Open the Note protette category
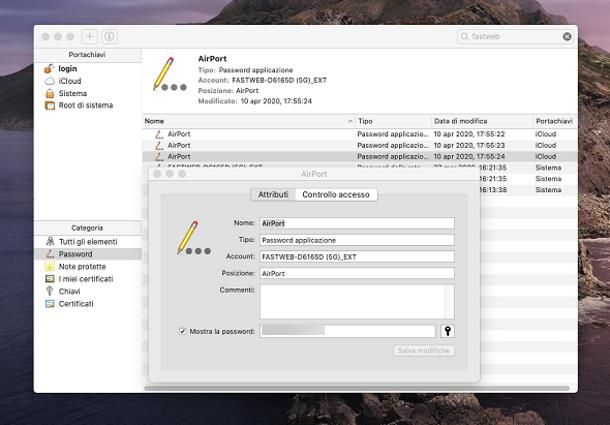 pyautogui.click(x=82, y=267)
